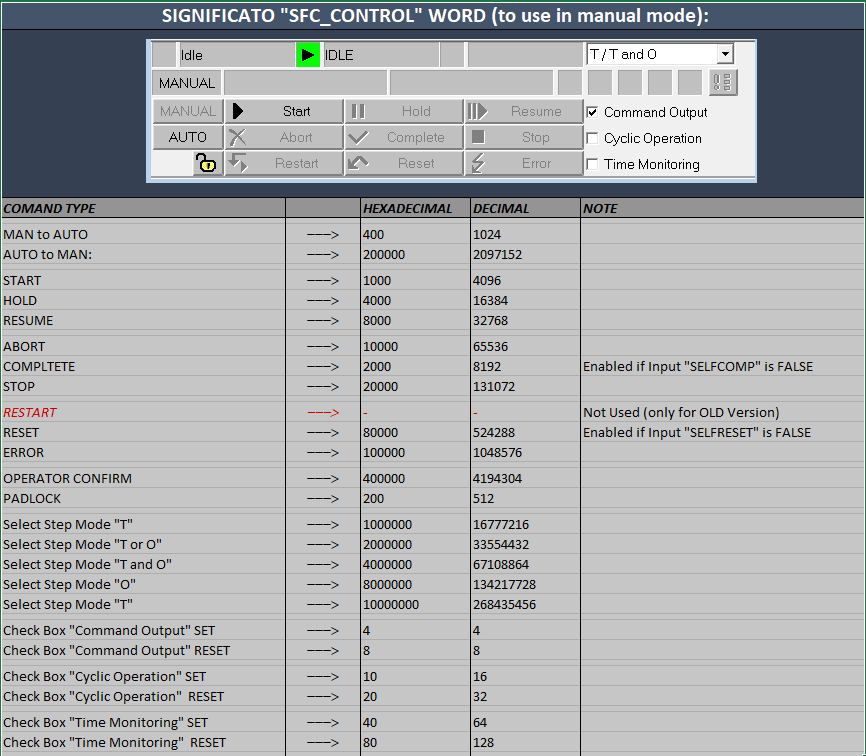
Task: Click the green IDLE play indicator
Action: tap(308, 55)
